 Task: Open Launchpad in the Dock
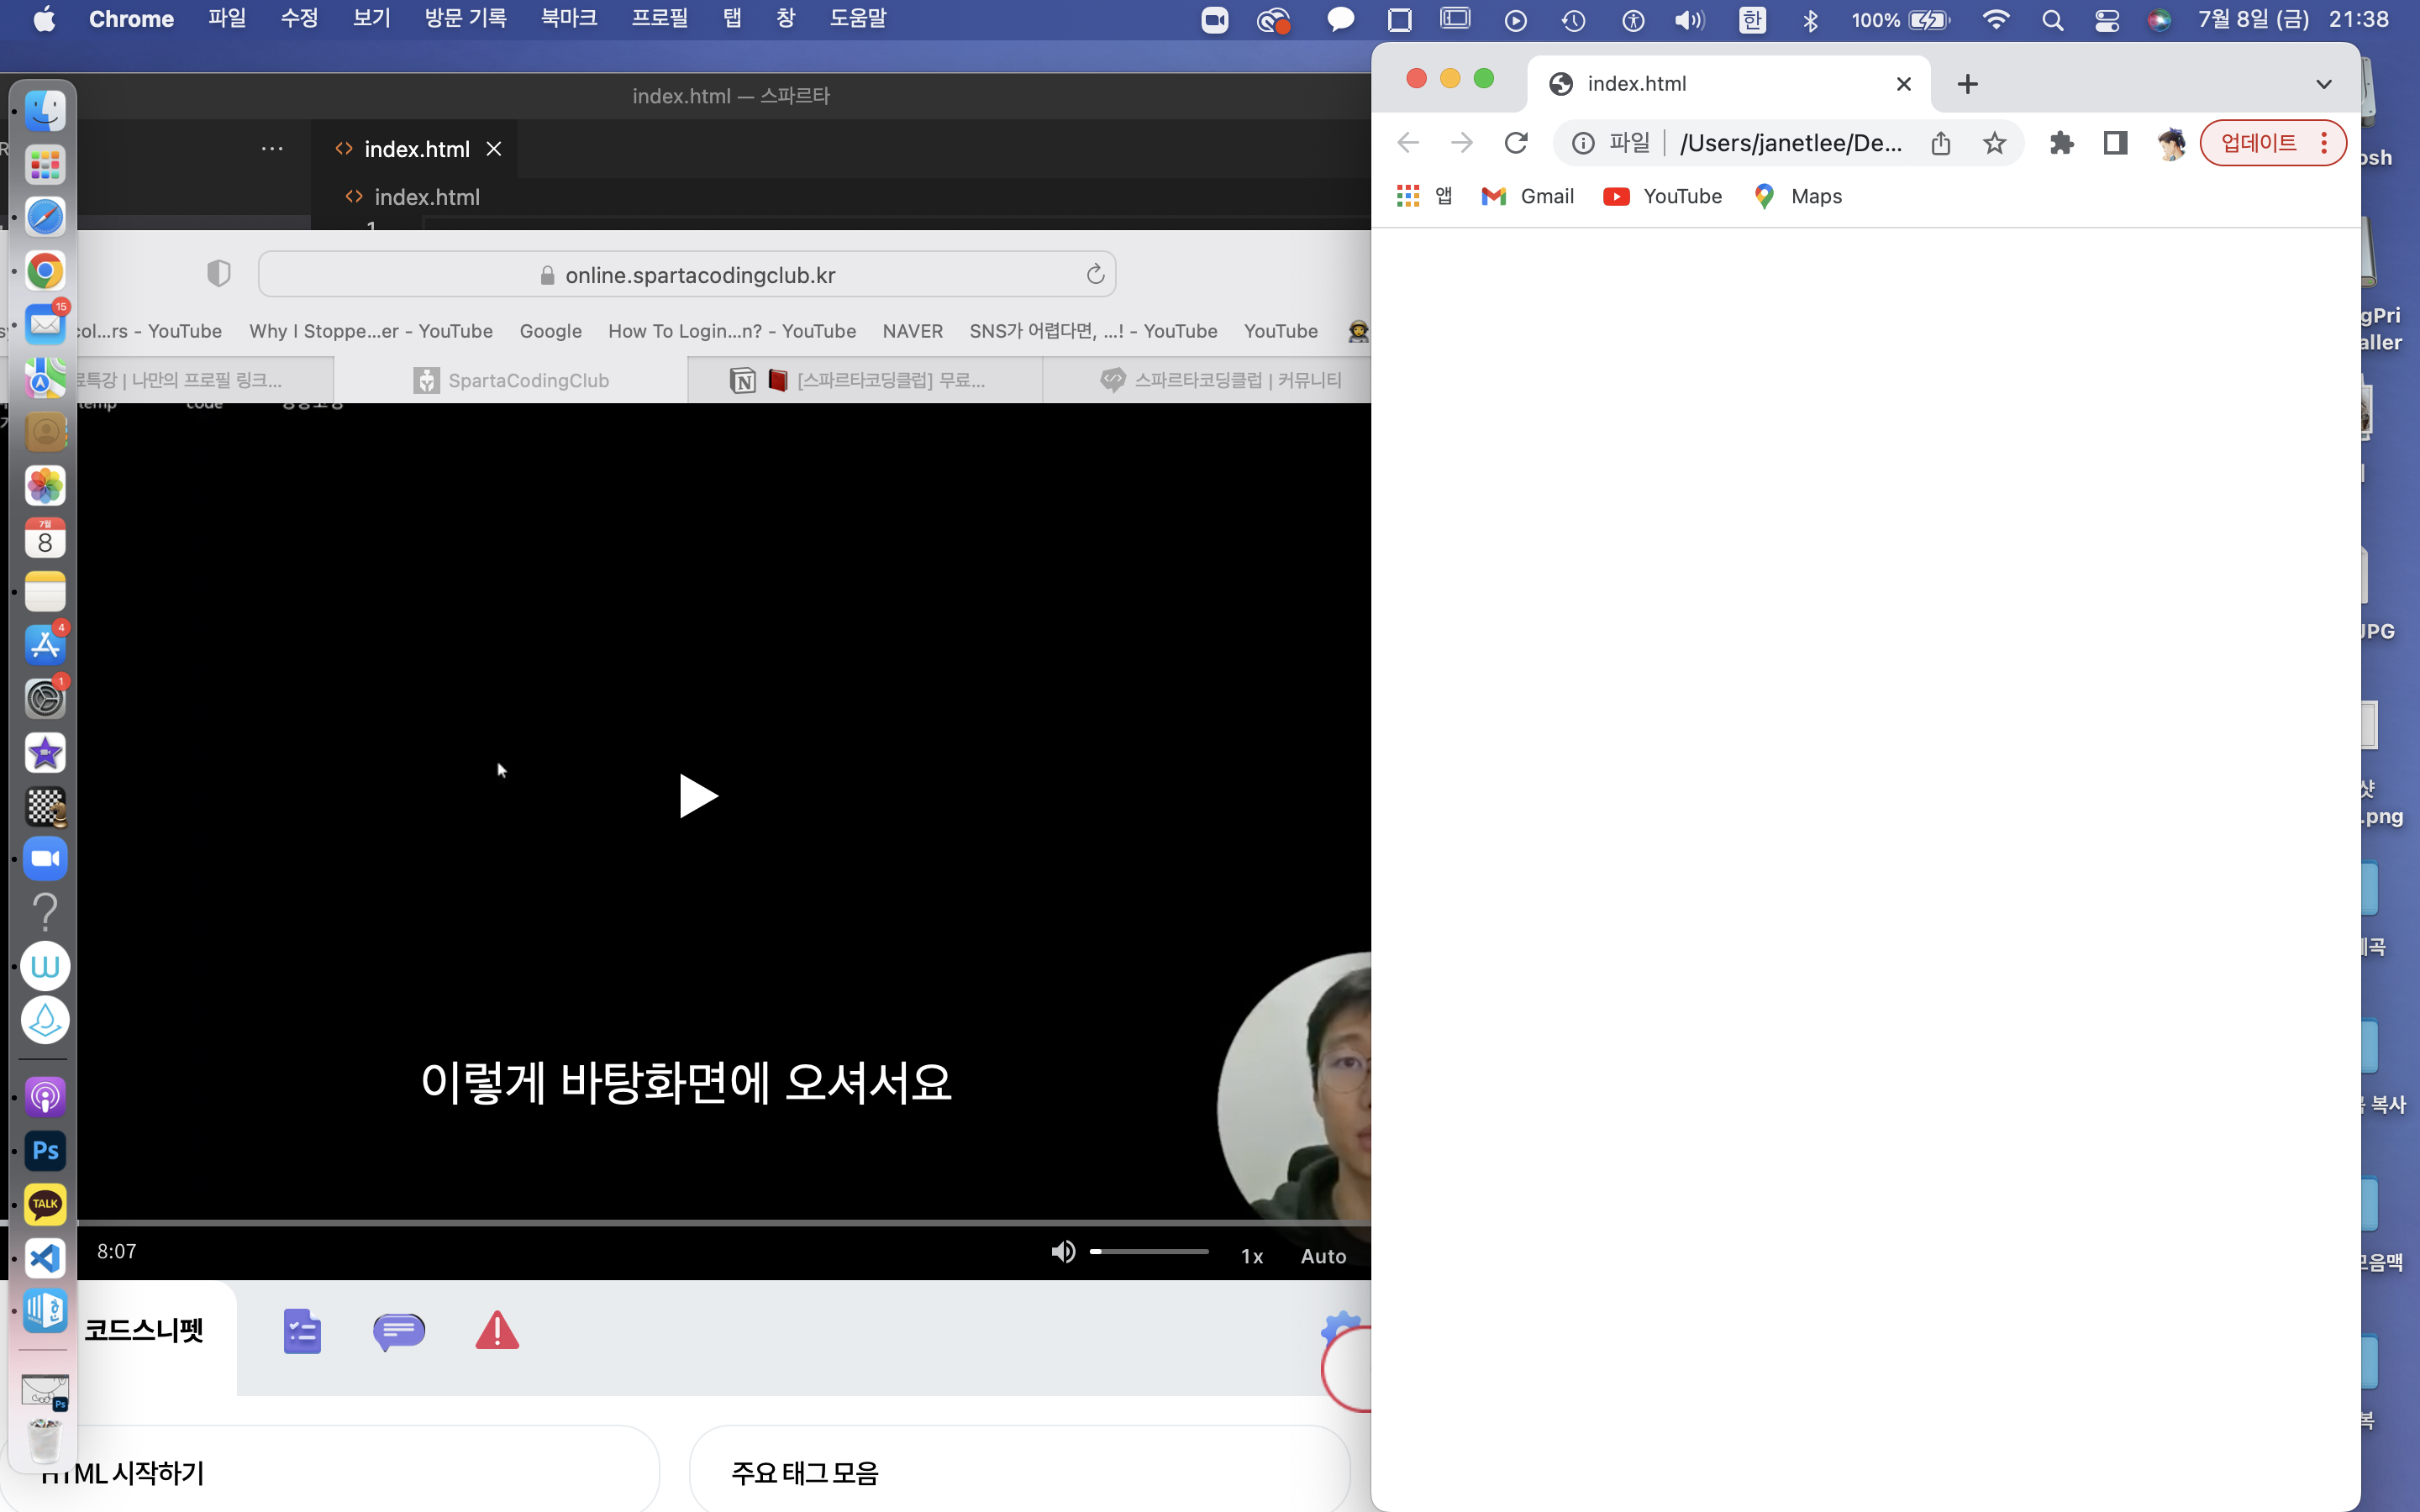click(45, 164)
